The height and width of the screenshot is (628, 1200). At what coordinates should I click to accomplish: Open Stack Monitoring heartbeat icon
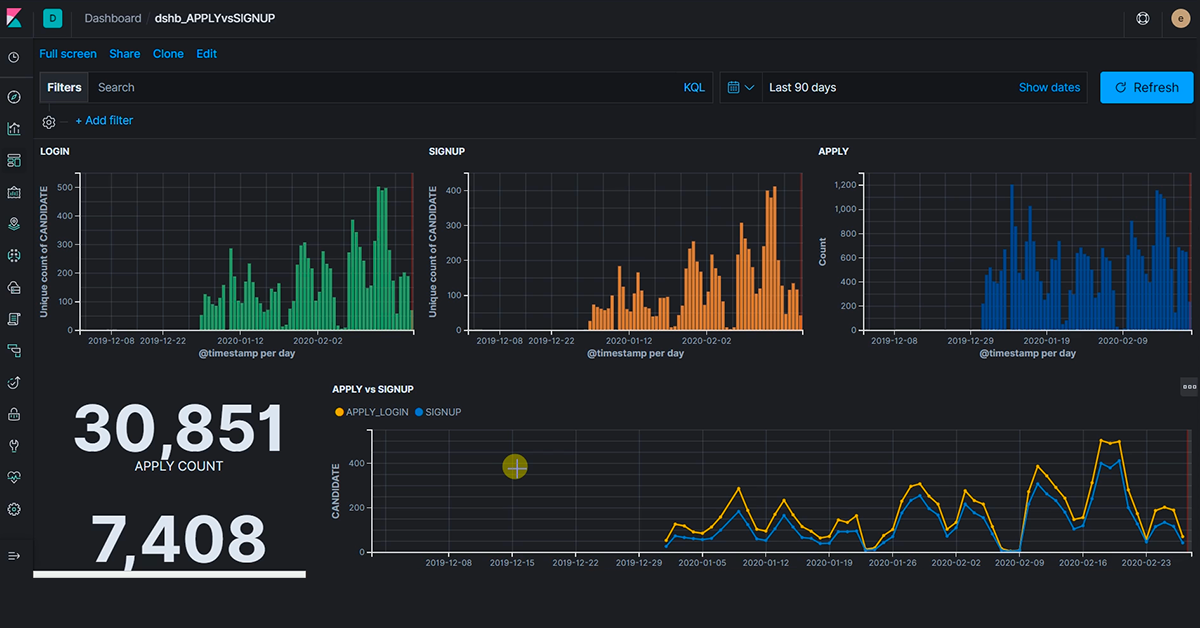coord(14,478)
